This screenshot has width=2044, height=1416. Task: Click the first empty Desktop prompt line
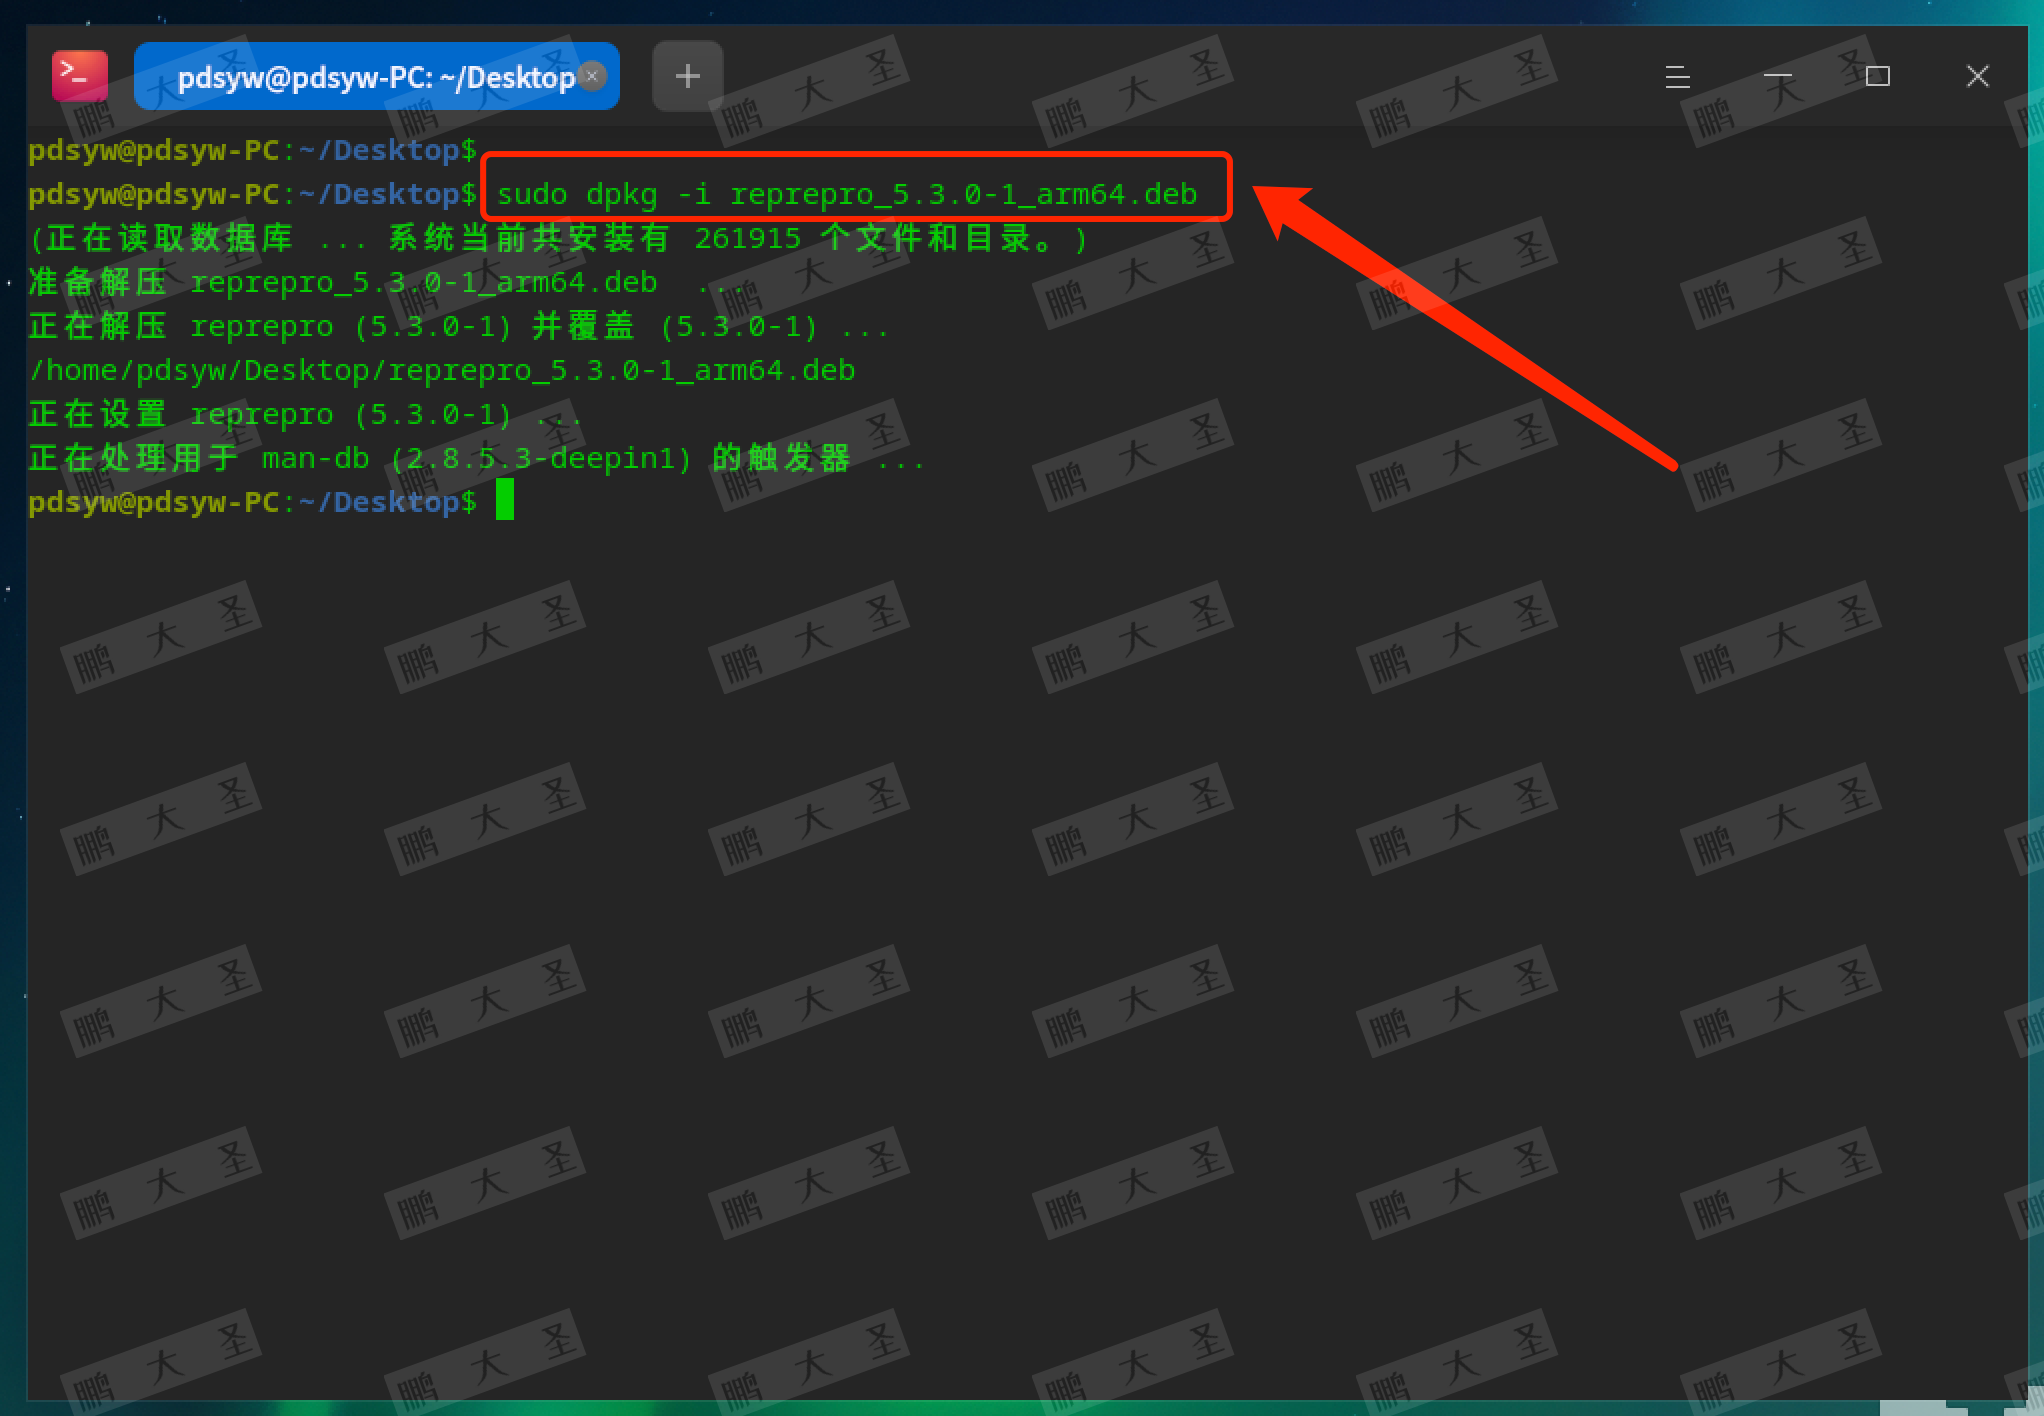pos(252,150)
